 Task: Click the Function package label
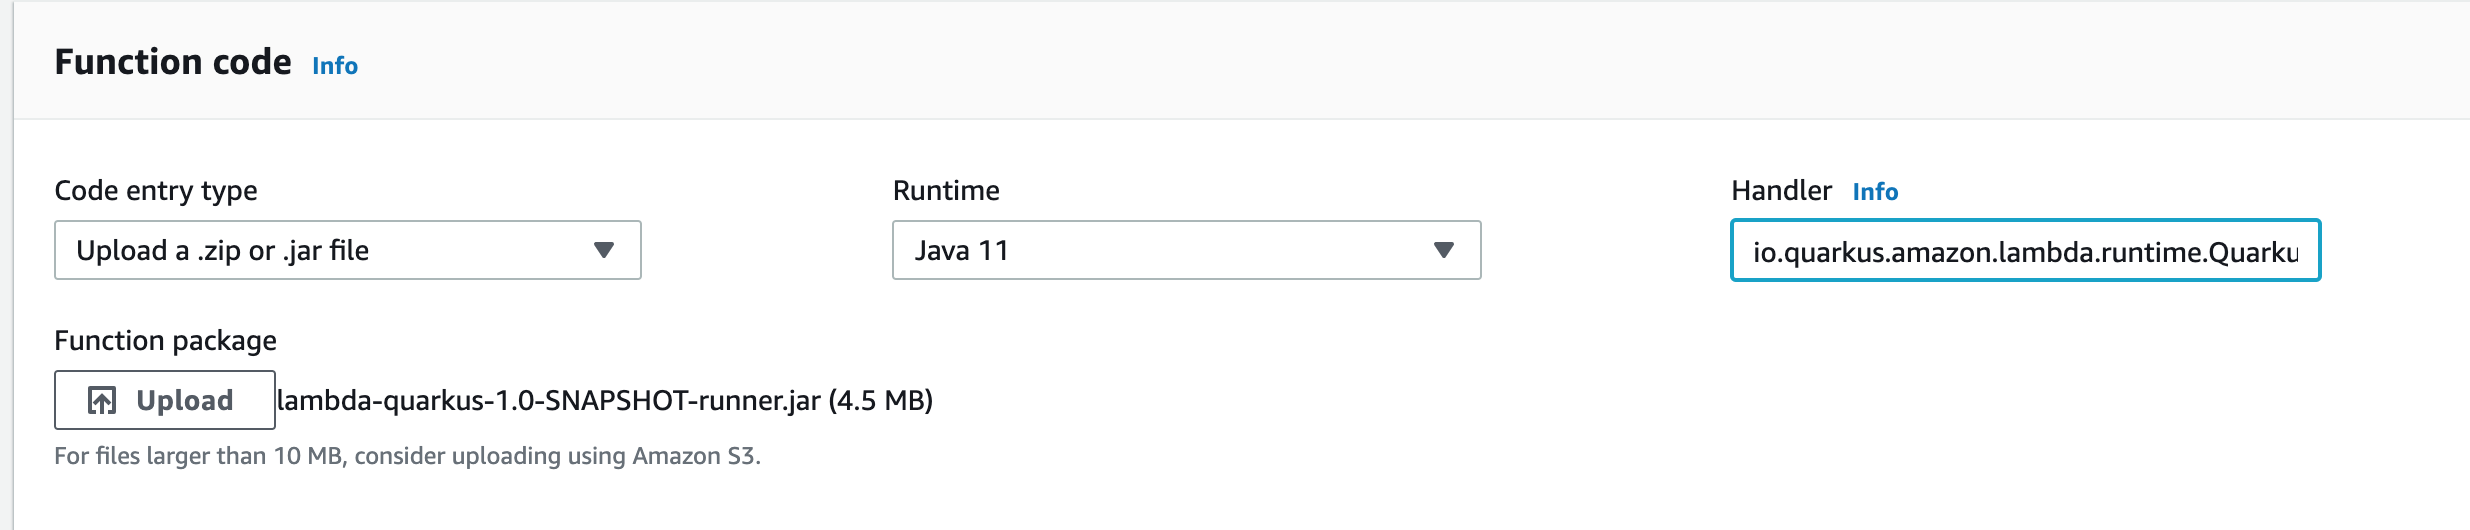click(165, 341)
